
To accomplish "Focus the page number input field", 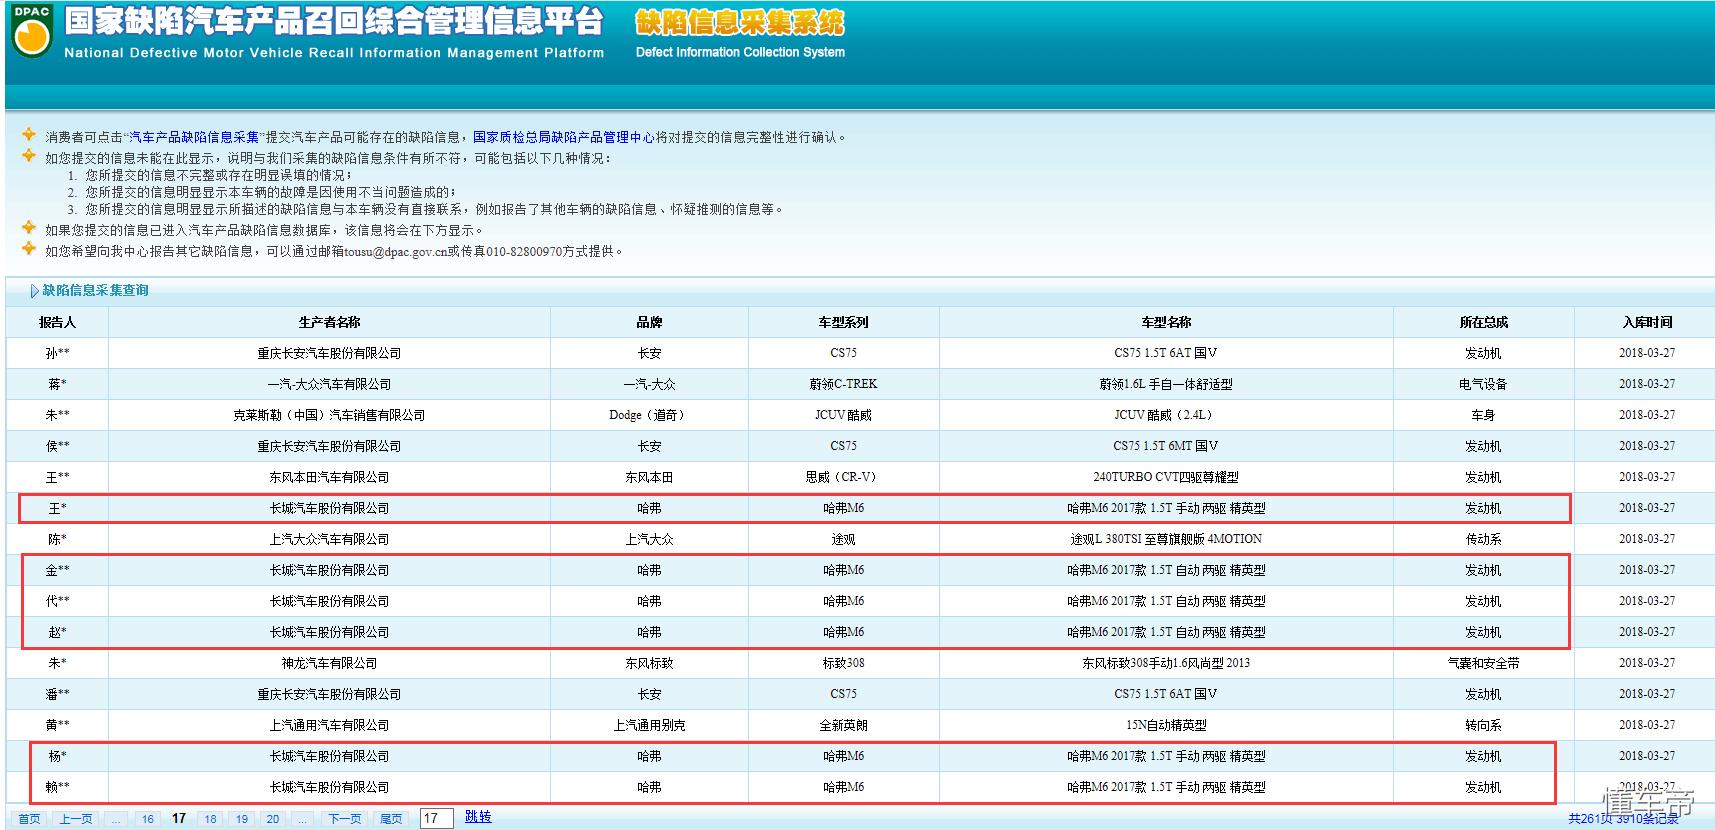I will [x=436, y=818].
